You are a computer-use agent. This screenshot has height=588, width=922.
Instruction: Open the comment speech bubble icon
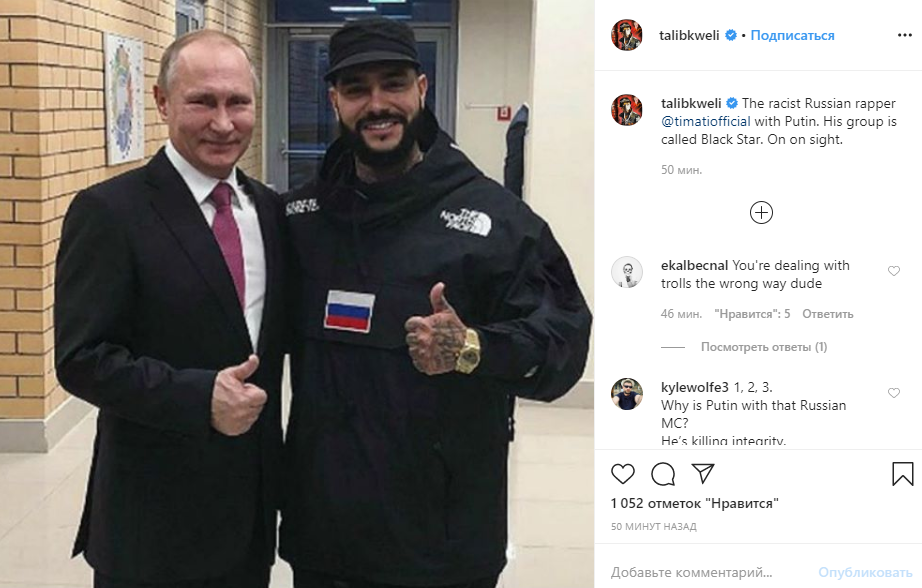pos(663,474)
